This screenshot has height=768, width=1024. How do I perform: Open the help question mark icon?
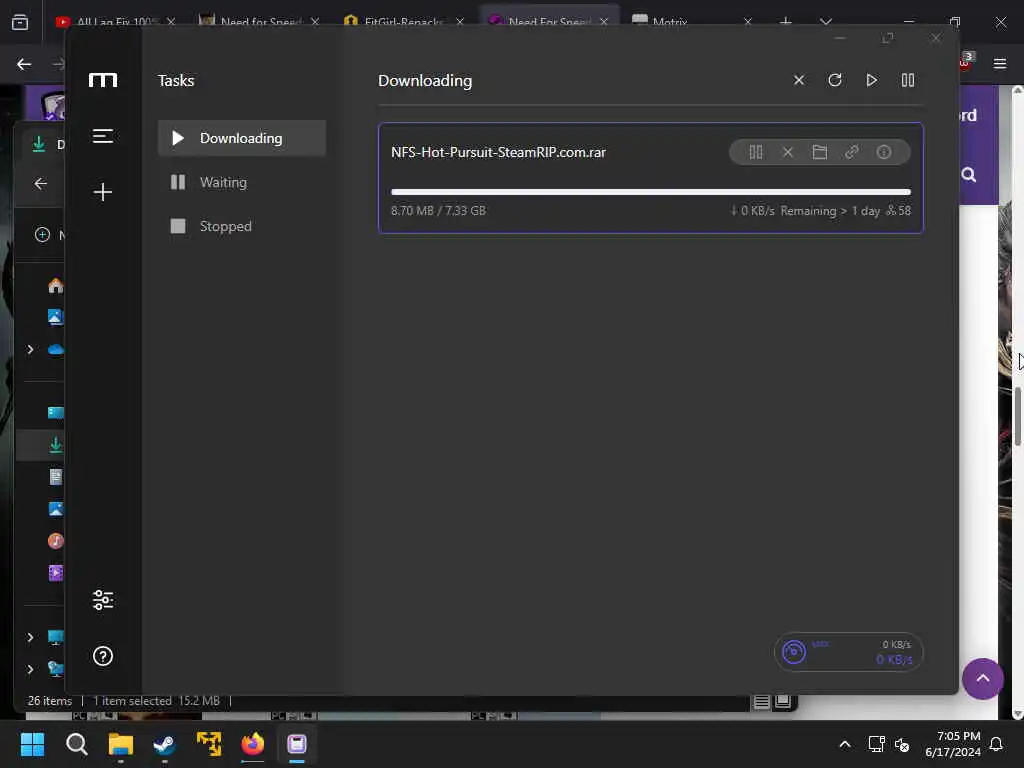(x=103, y=656)
